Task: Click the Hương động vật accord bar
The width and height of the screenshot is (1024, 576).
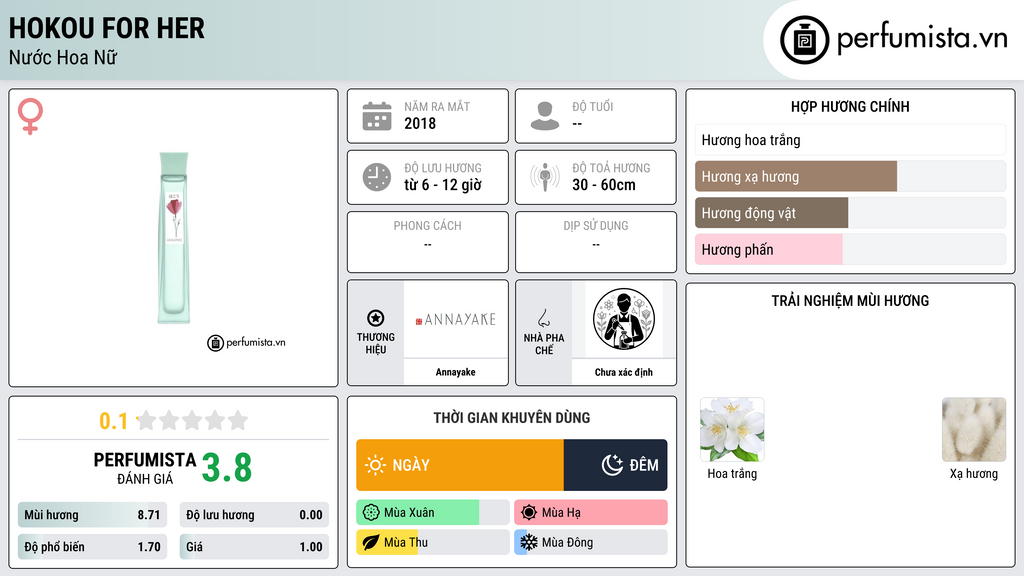Action: click(850, 213)
